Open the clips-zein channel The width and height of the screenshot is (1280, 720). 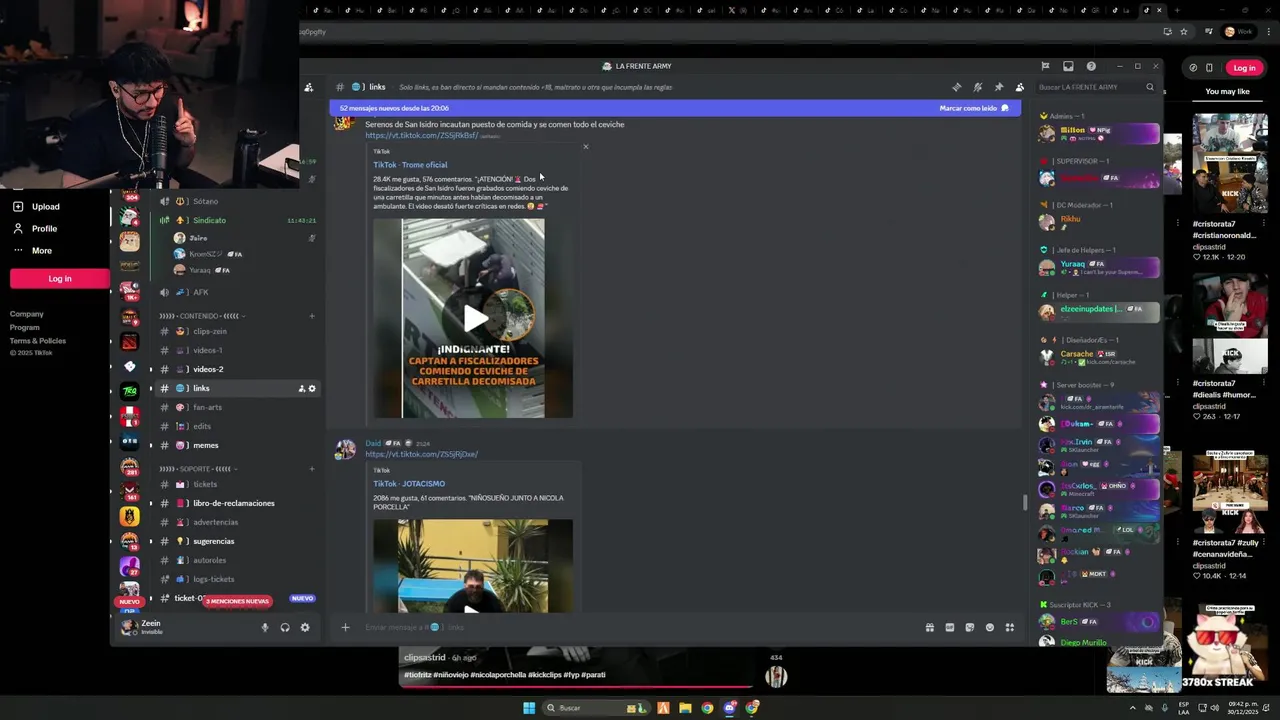click(x=238, y=331)
